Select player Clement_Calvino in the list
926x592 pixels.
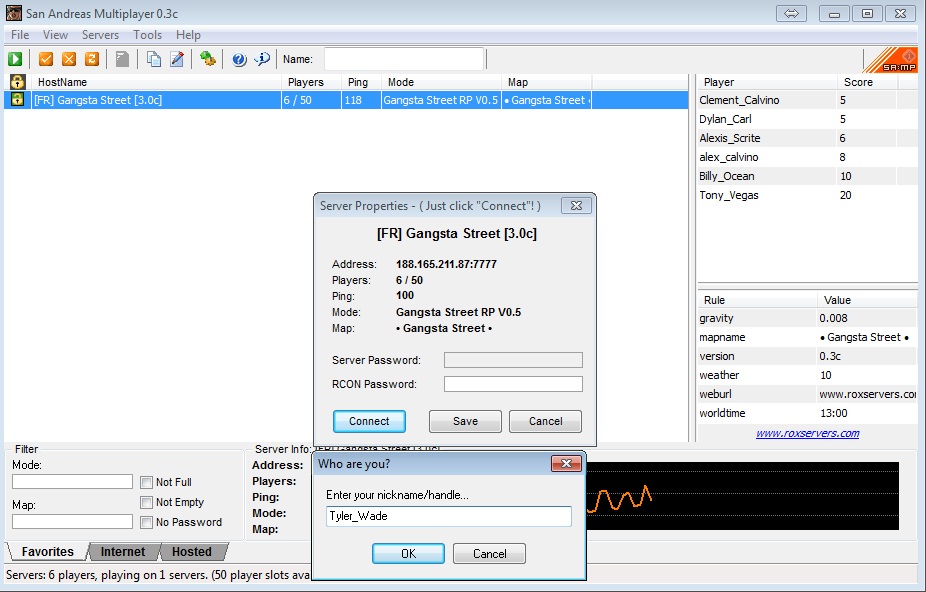click(807, 100)
